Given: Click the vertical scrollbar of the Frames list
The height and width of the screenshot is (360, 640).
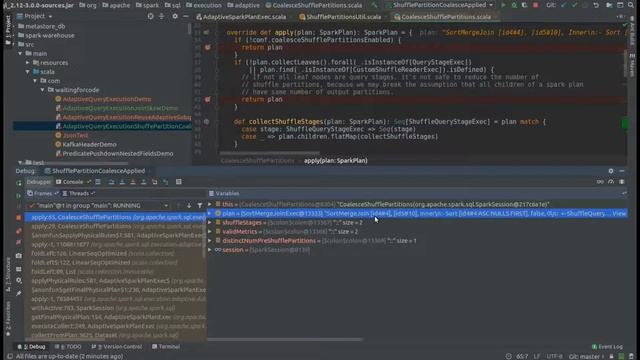Looking at the screenshot, I should tap(204, 237).
